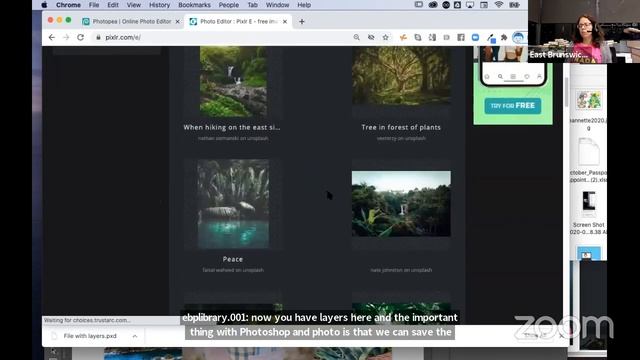
Task: Select the Photo Editor Pixlr E tab
Action: pyautogui.click(x=239, y=21)
